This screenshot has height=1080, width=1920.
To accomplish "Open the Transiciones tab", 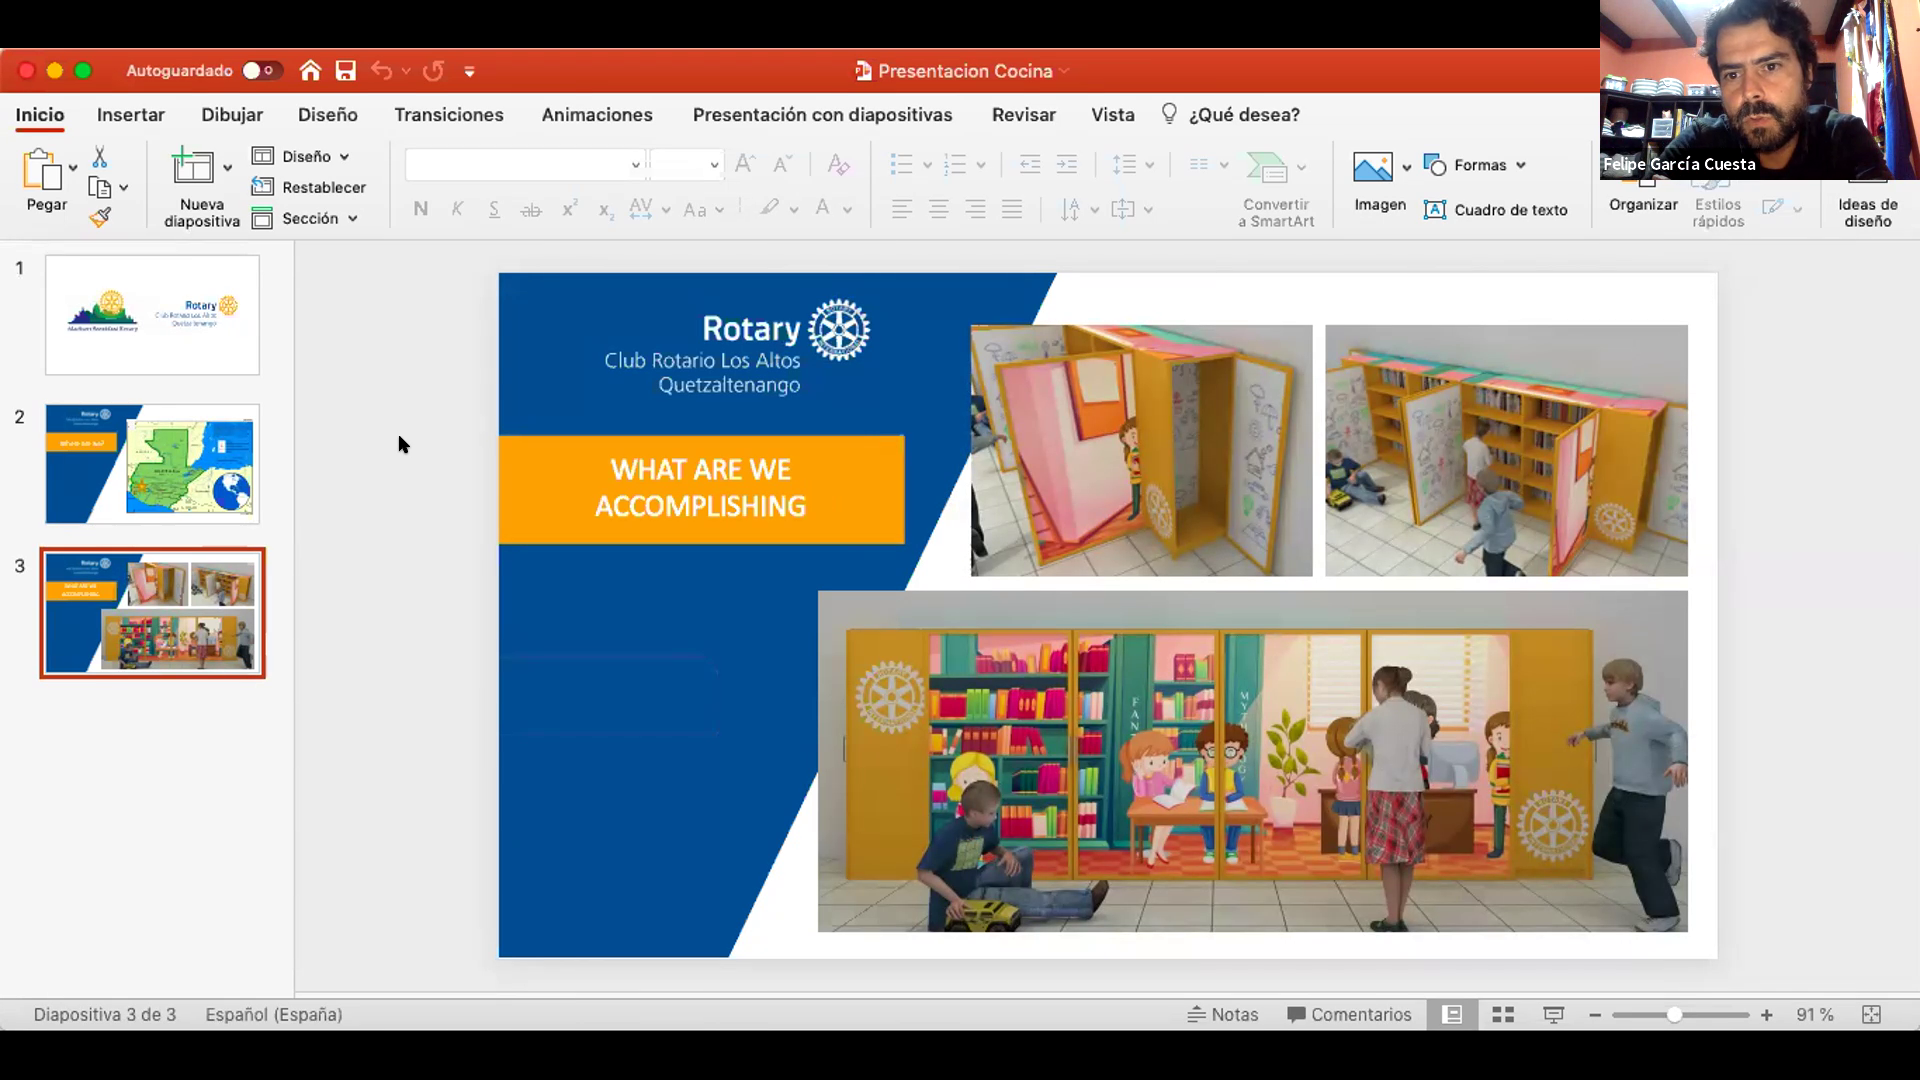I will [x=449, y=115].
